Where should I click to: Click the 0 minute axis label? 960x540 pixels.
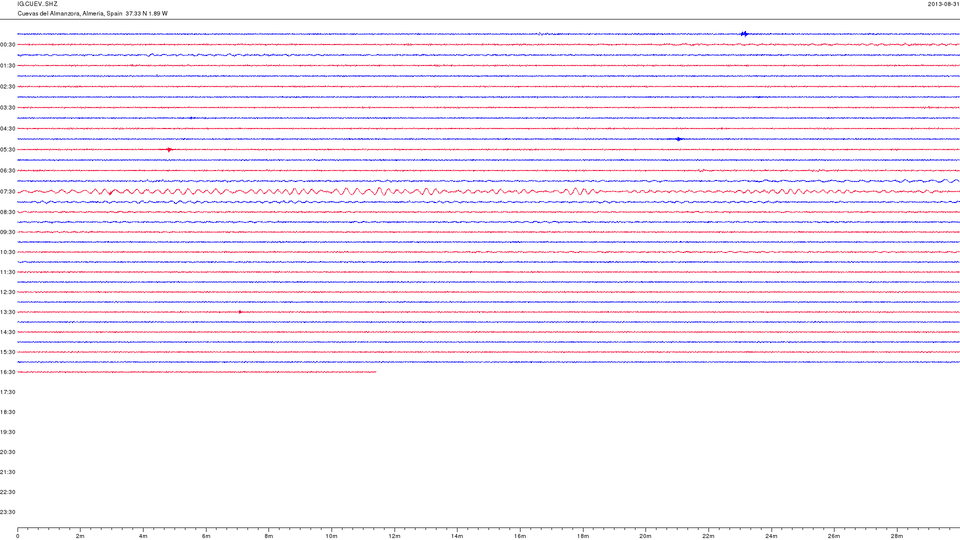pos(18,536)
